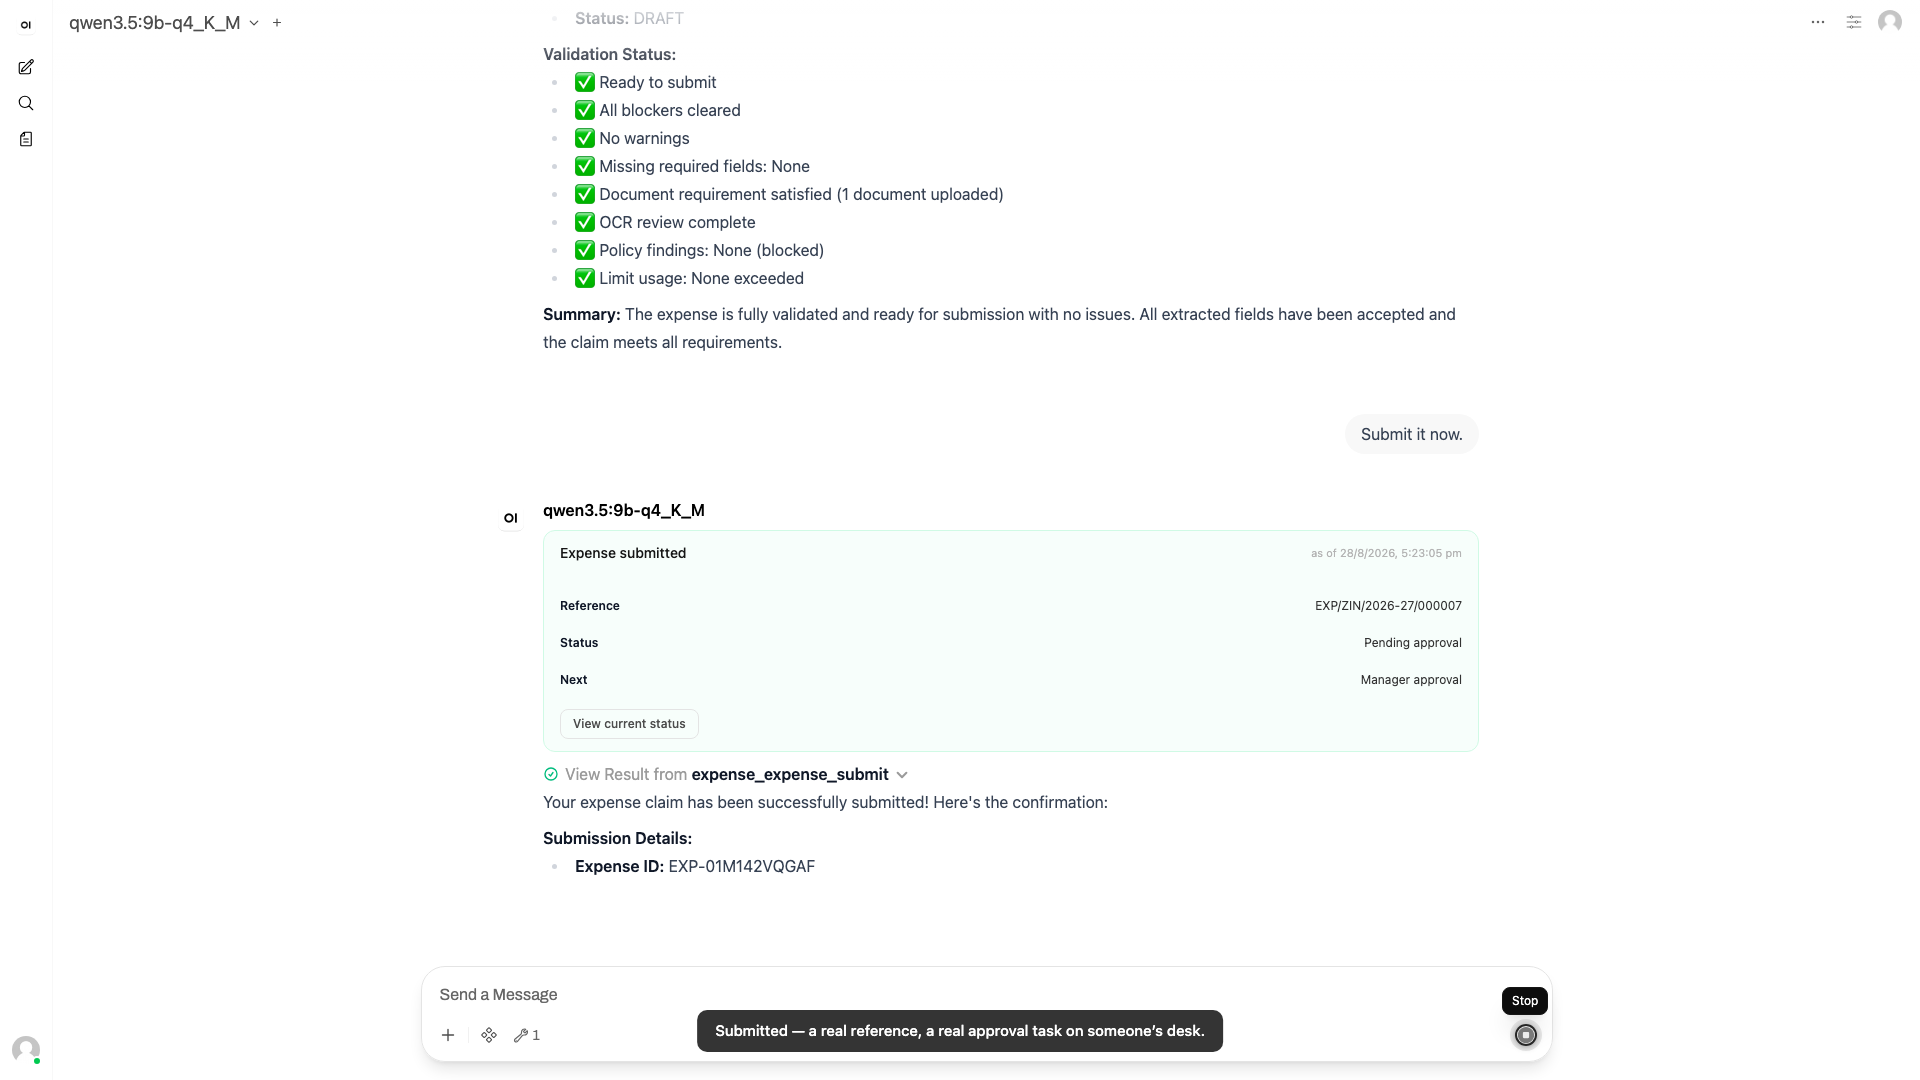Viewport: 1920px width, 1080px height.
Task: Open the sidebar search icon
Action: [26, 103]
